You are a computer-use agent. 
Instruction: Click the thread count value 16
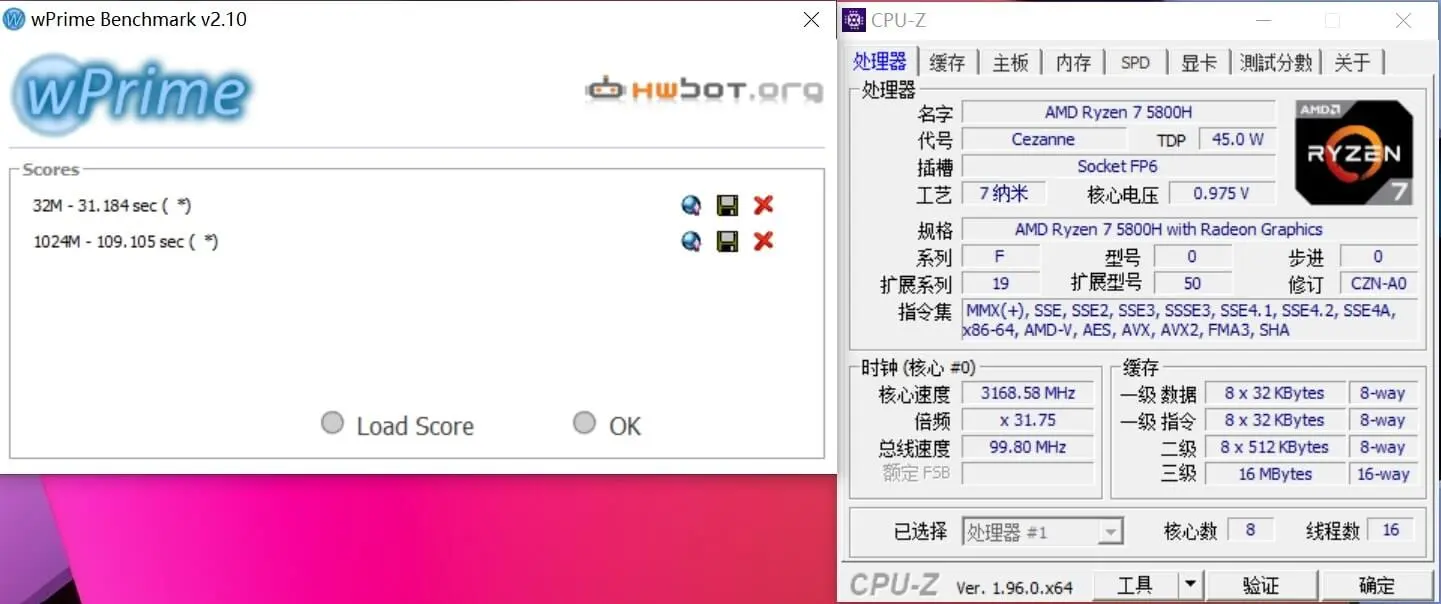point(1391,530)
